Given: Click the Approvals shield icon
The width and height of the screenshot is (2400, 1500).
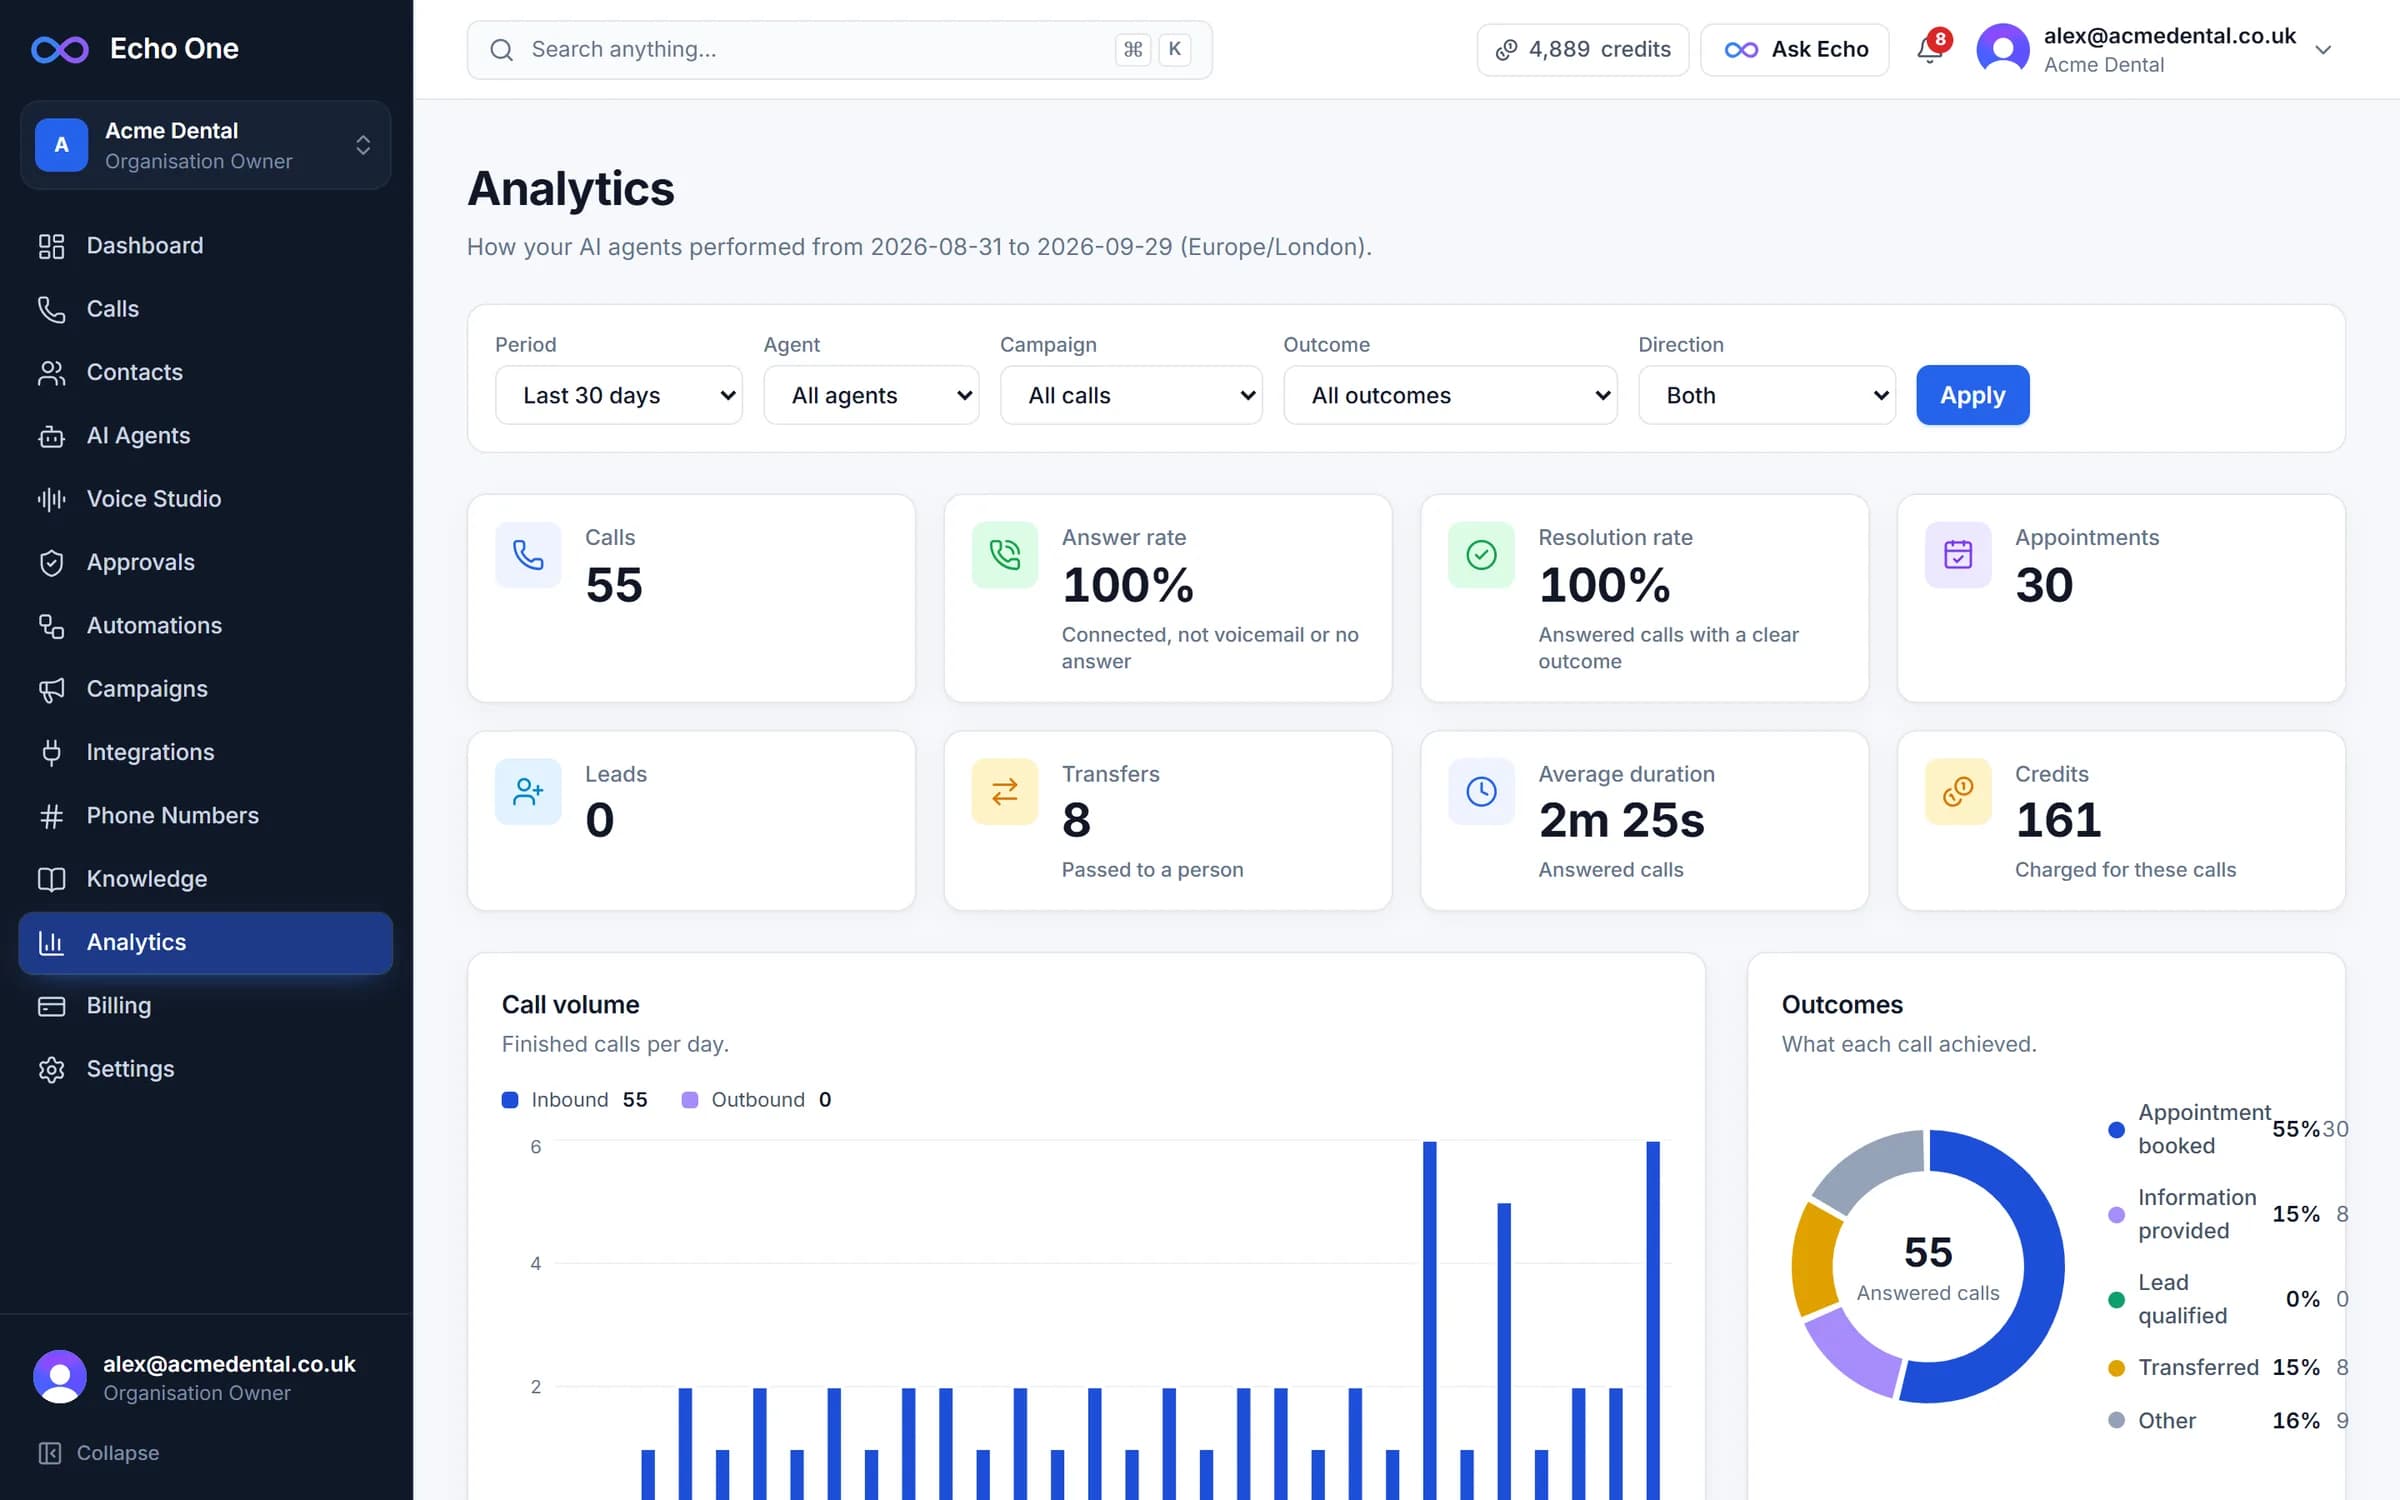Looking at the screenshot, I should click(51, 563).
